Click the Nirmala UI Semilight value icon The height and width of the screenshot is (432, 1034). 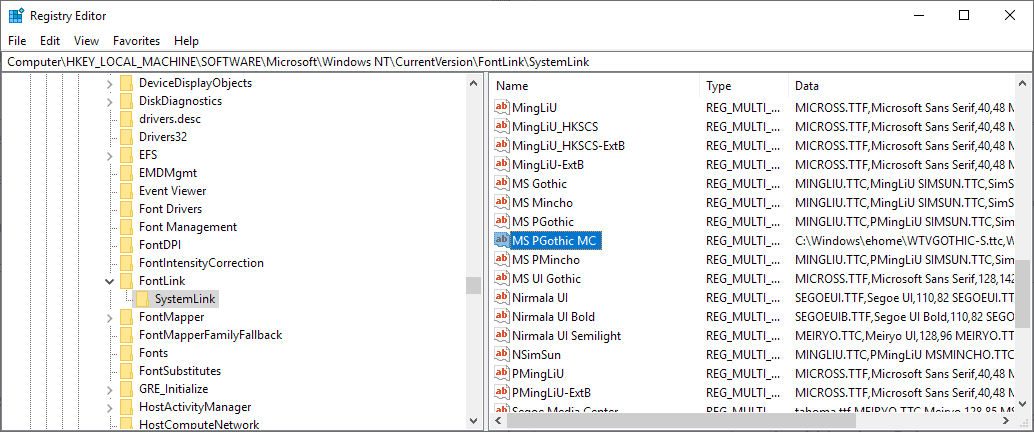point(502,336)
